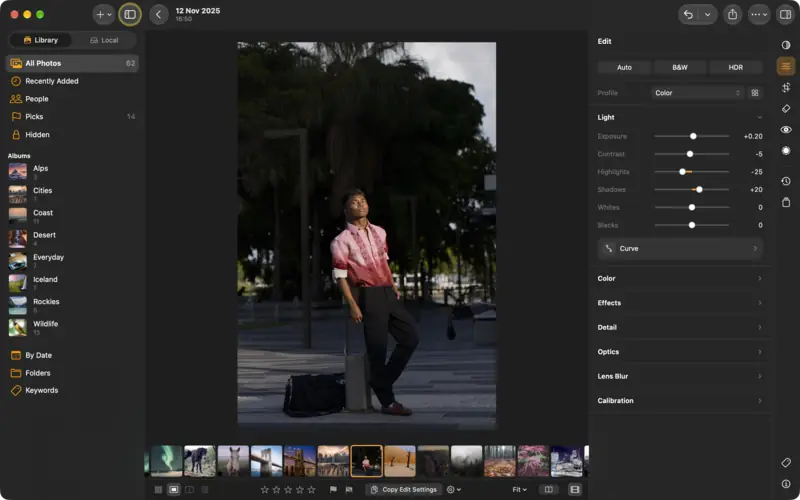
Task: Click the Curve icon
Action: tap(609, 248)
